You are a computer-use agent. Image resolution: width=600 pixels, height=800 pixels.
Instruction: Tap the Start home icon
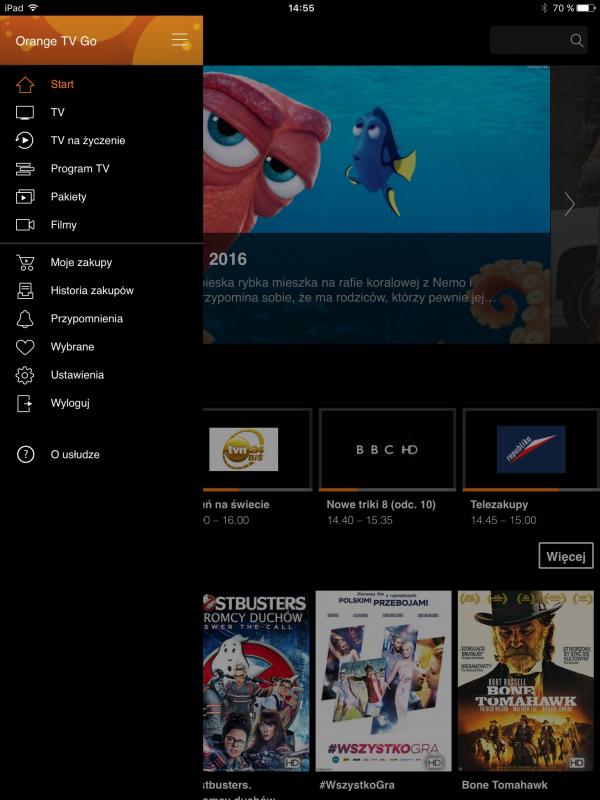pos(25,84)
